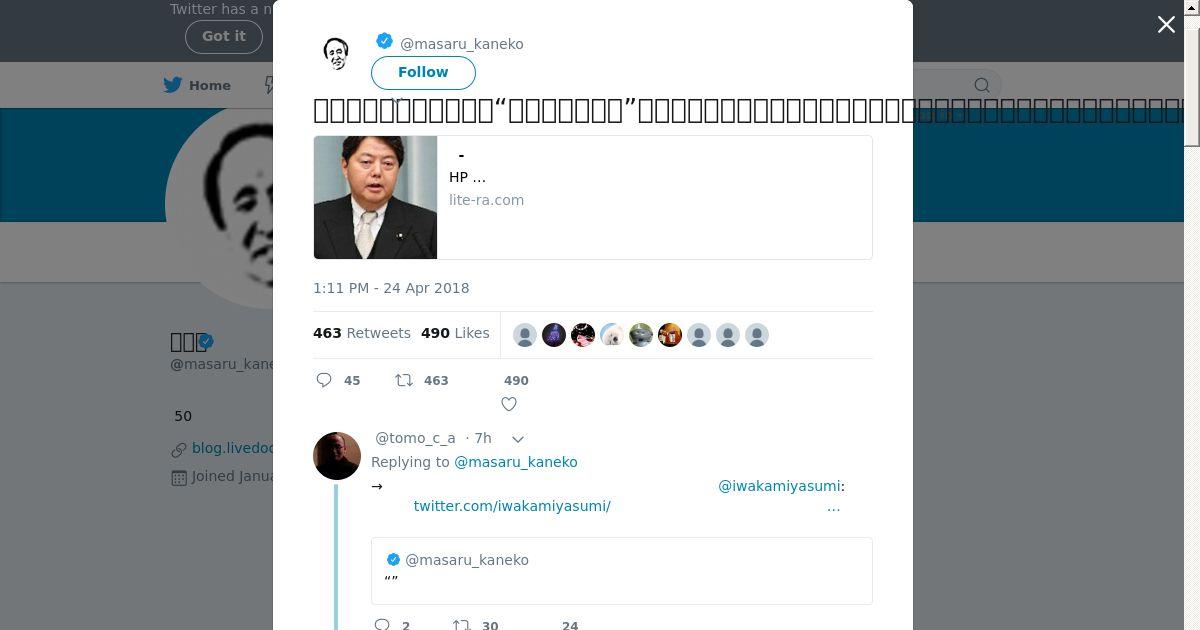Dismiss the notice with Got it

(223, 36)
